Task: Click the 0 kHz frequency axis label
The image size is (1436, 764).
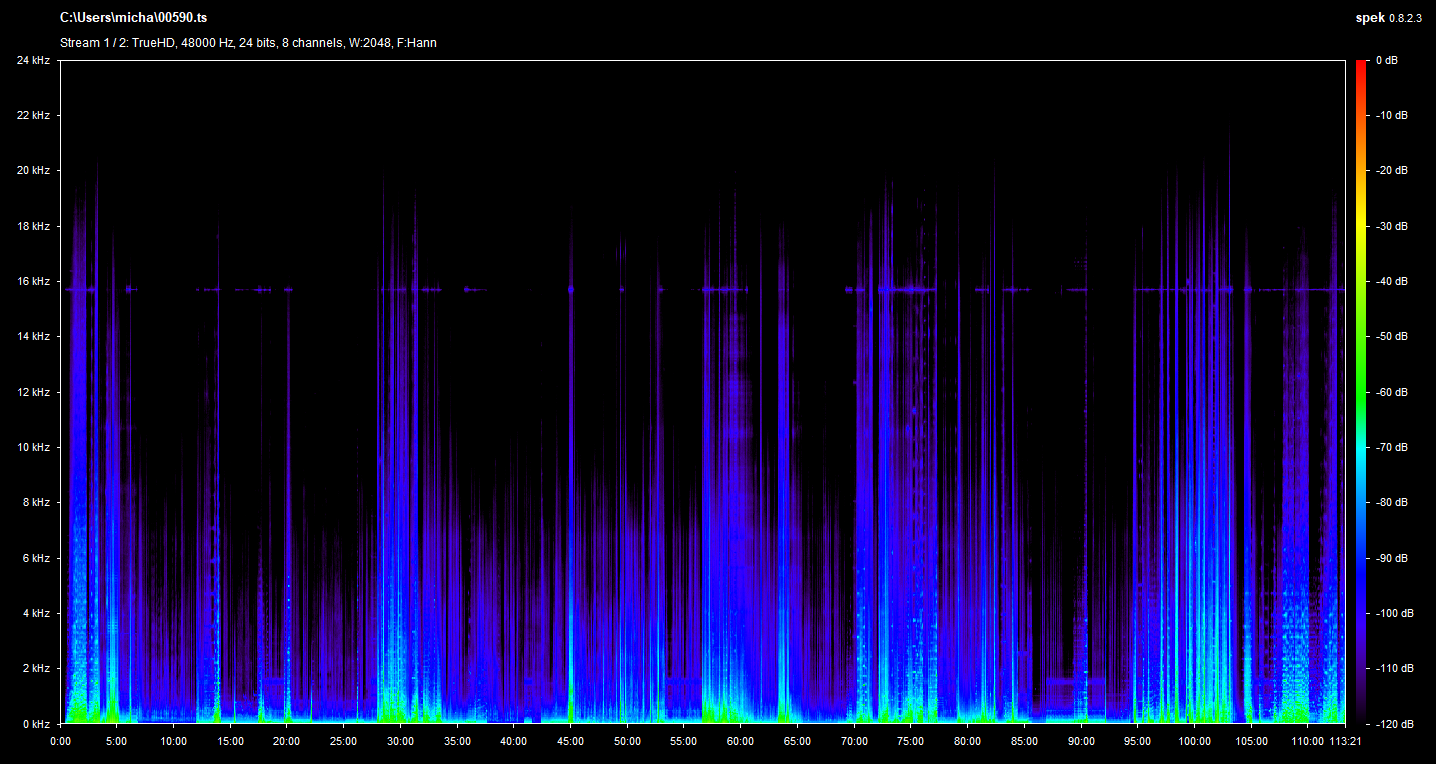Action: coord(35,723)
